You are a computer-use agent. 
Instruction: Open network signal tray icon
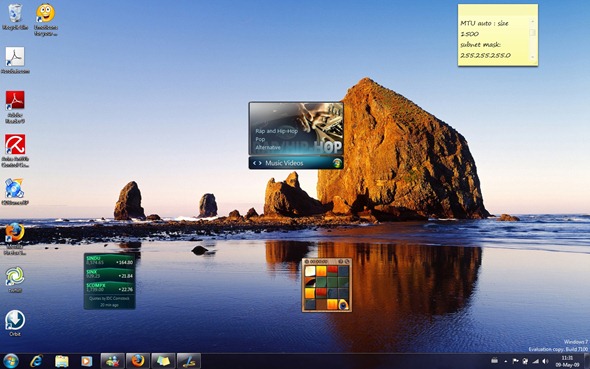535,361
